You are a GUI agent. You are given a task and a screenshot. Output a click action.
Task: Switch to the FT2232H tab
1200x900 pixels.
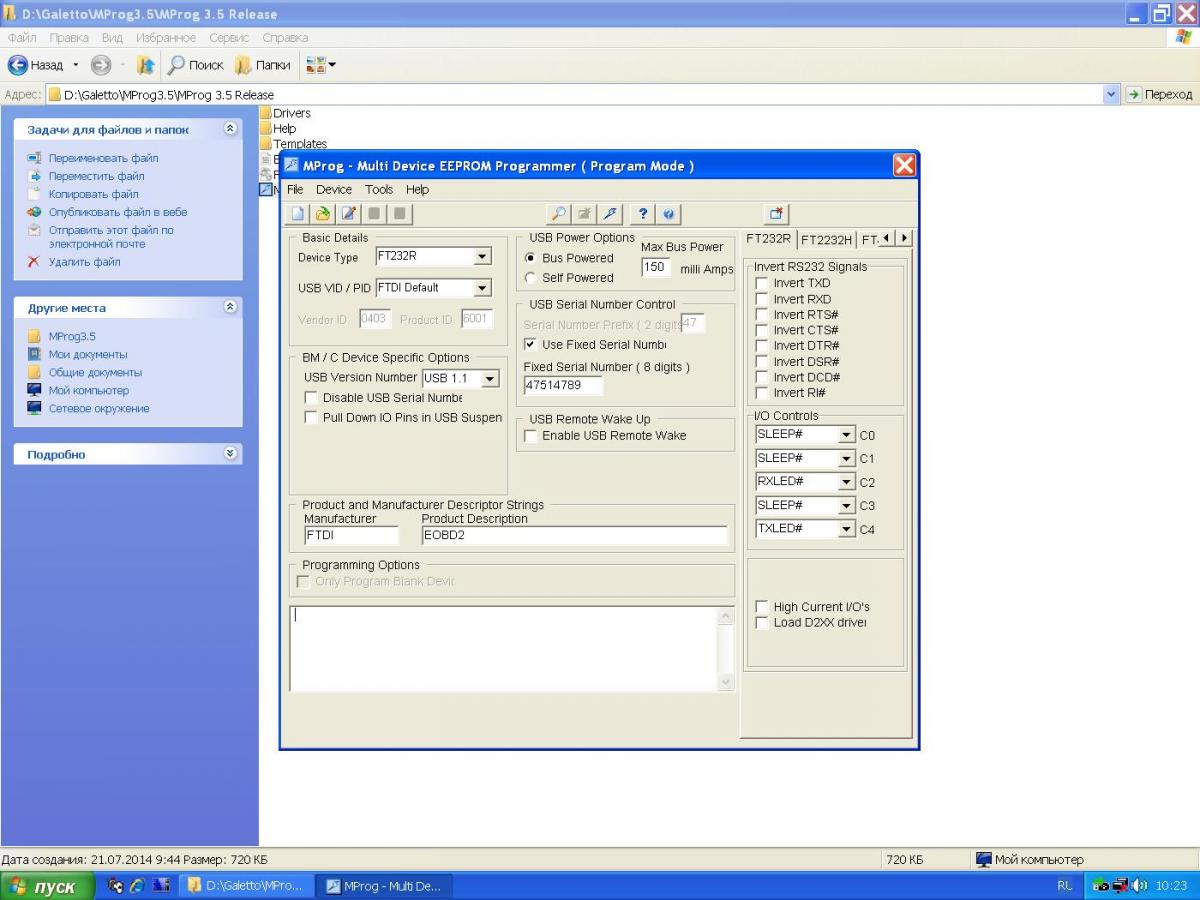click(x=826, y=240)
